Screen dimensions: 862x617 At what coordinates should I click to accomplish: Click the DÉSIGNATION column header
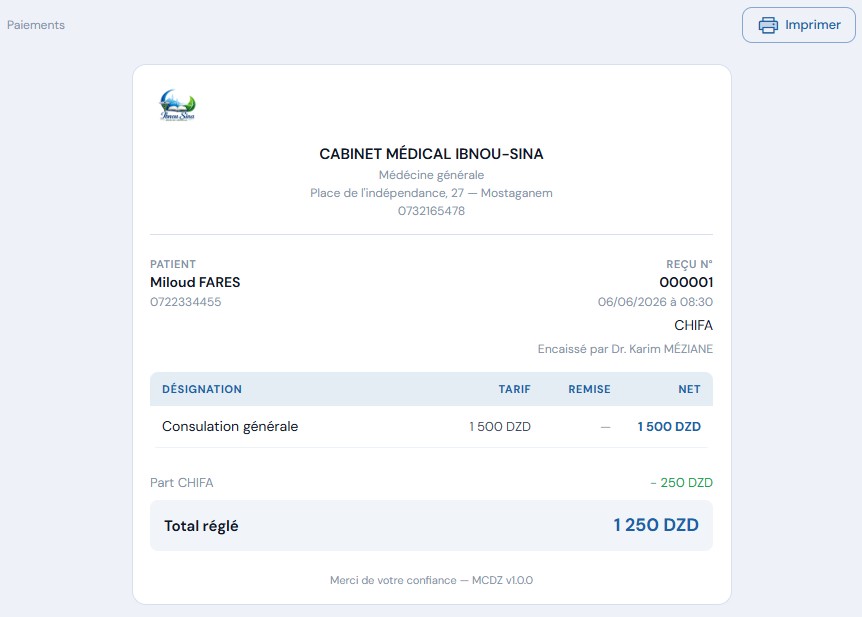[x=202, y=389]
